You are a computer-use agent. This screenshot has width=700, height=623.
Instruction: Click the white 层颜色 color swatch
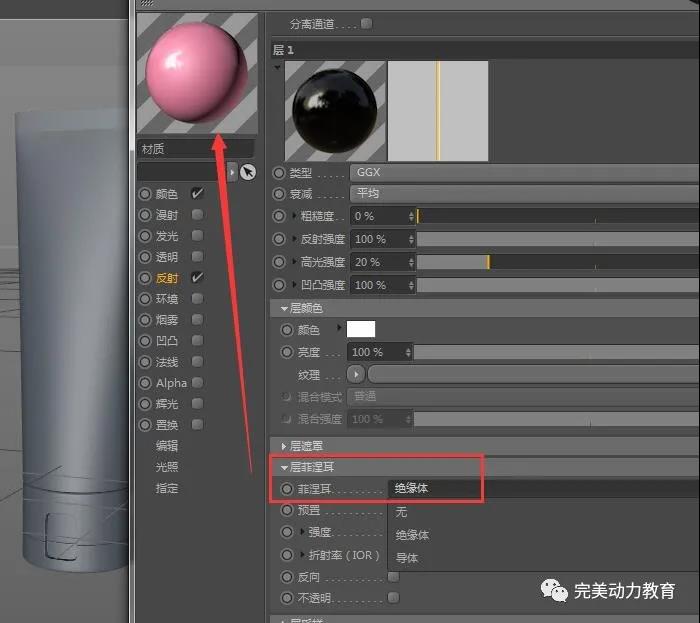coord(360,329)
